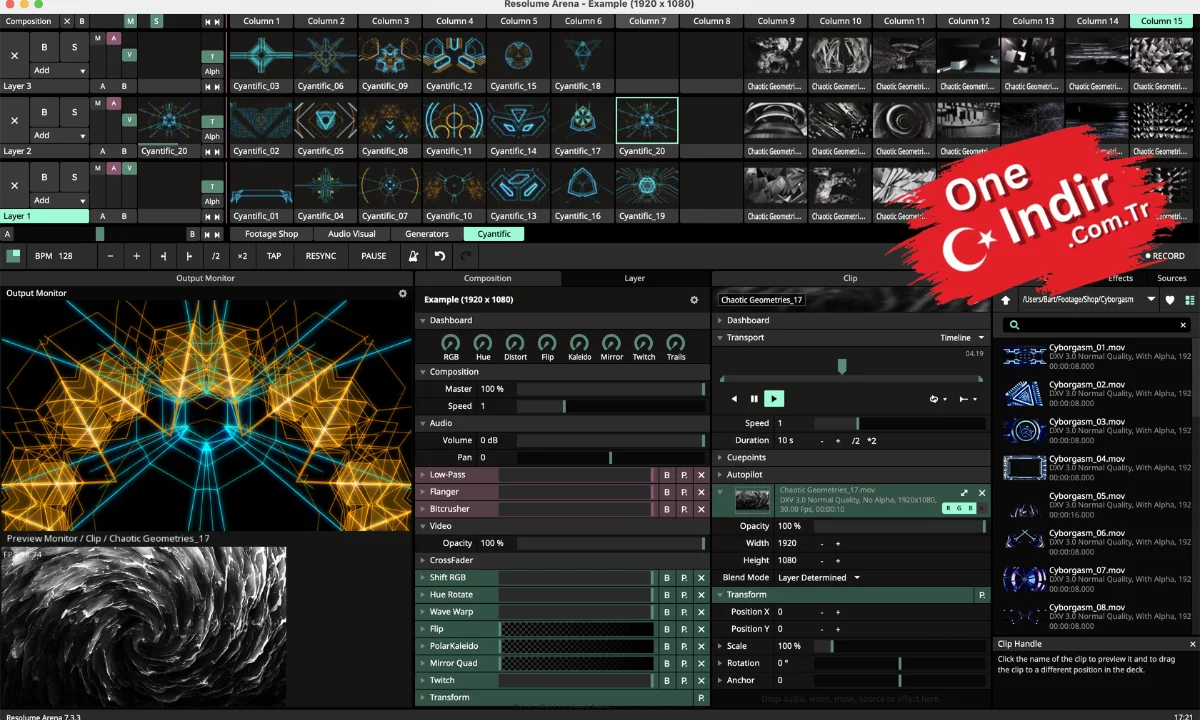Turn the RGB dashboard knob
Screen dimensions: 1200x720
(451, 343)
